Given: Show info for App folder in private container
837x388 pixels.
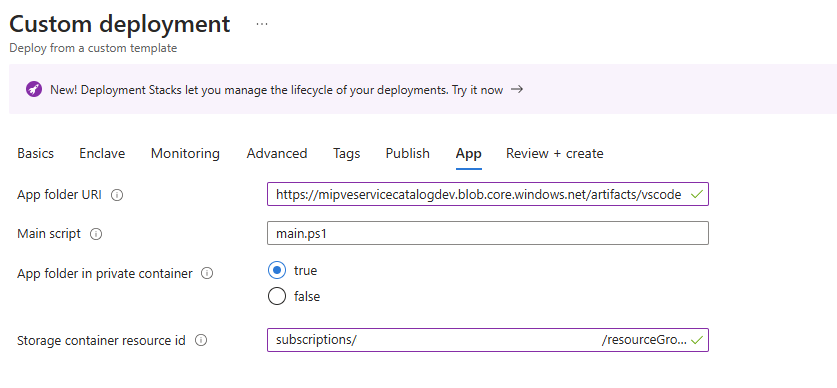Looking at the screenshot, I should pyautogui.click(x=207, y=273).
